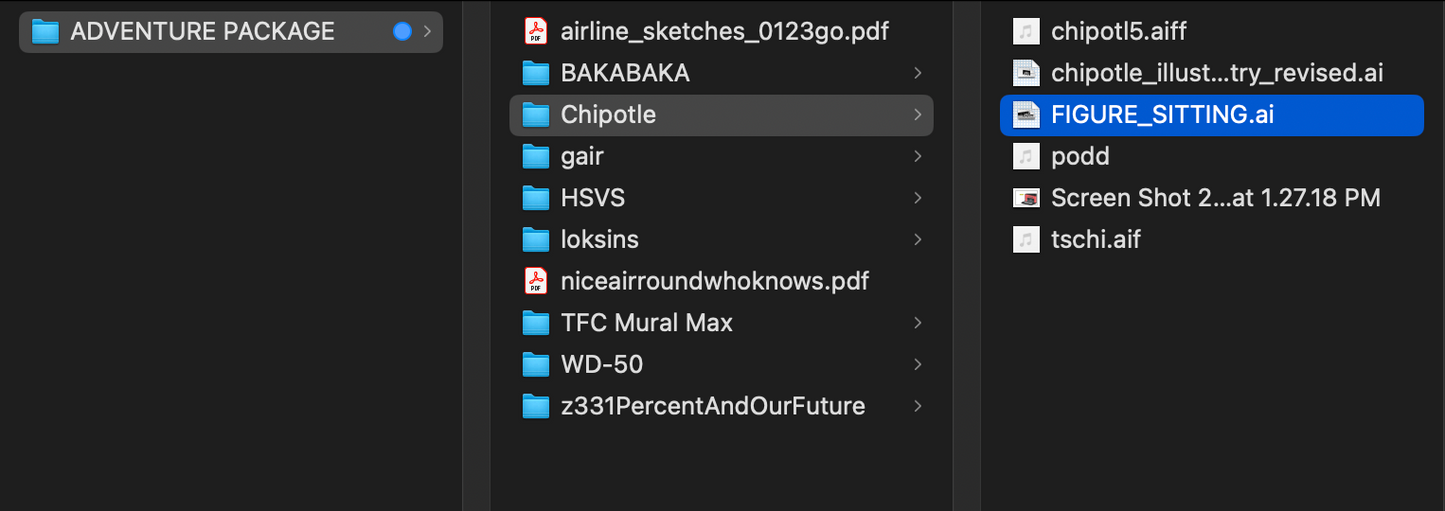The height and width of the screenshot is (511, 1445).
Task: Click the ADVENTURE PACKAGE folder icon
Action: (45, 32)
